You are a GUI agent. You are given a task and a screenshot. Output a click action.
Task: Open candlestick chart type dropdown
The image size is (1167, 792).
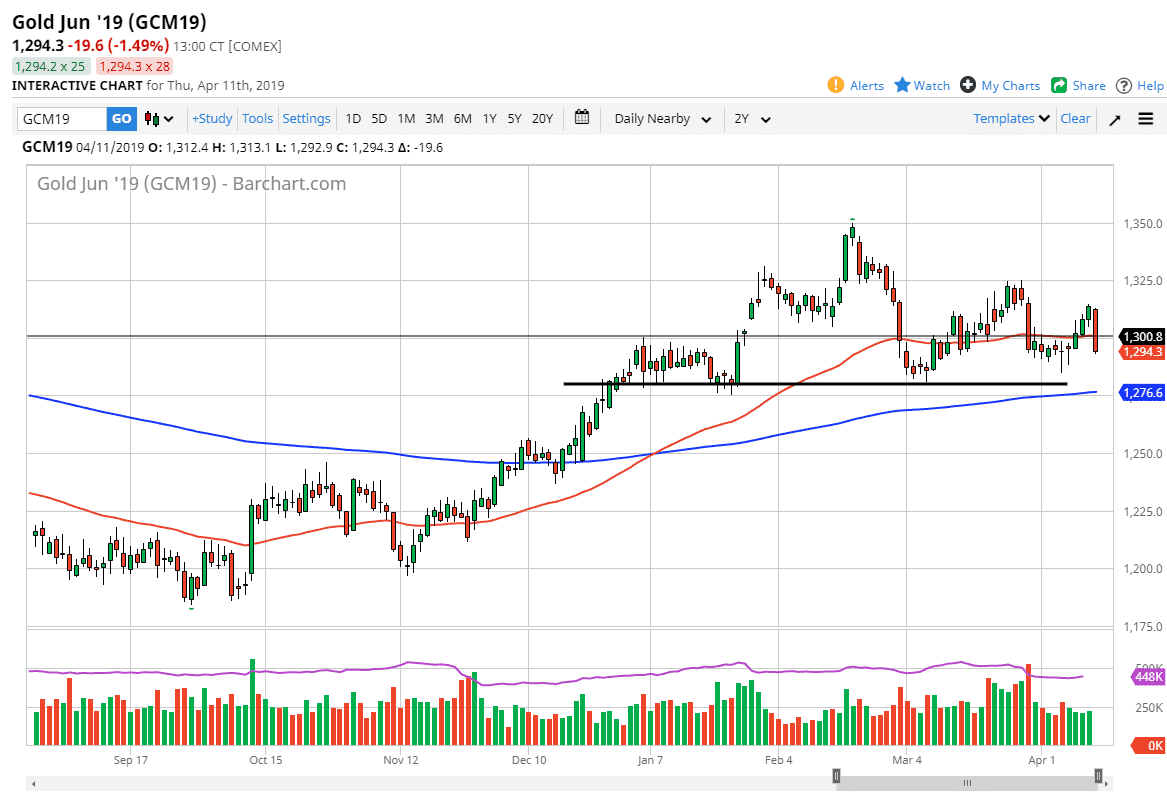(x=159, y=119)
